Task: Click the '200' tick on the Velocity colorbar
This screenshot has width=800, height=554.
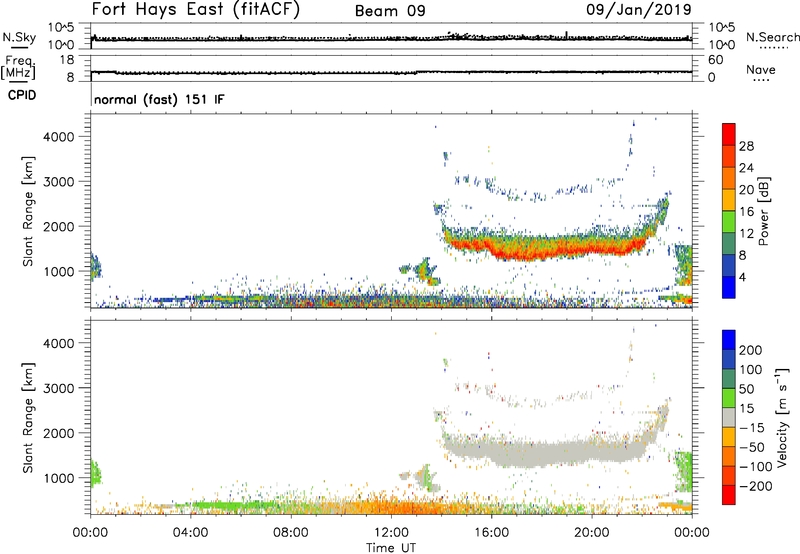Action: click(751, 350)
